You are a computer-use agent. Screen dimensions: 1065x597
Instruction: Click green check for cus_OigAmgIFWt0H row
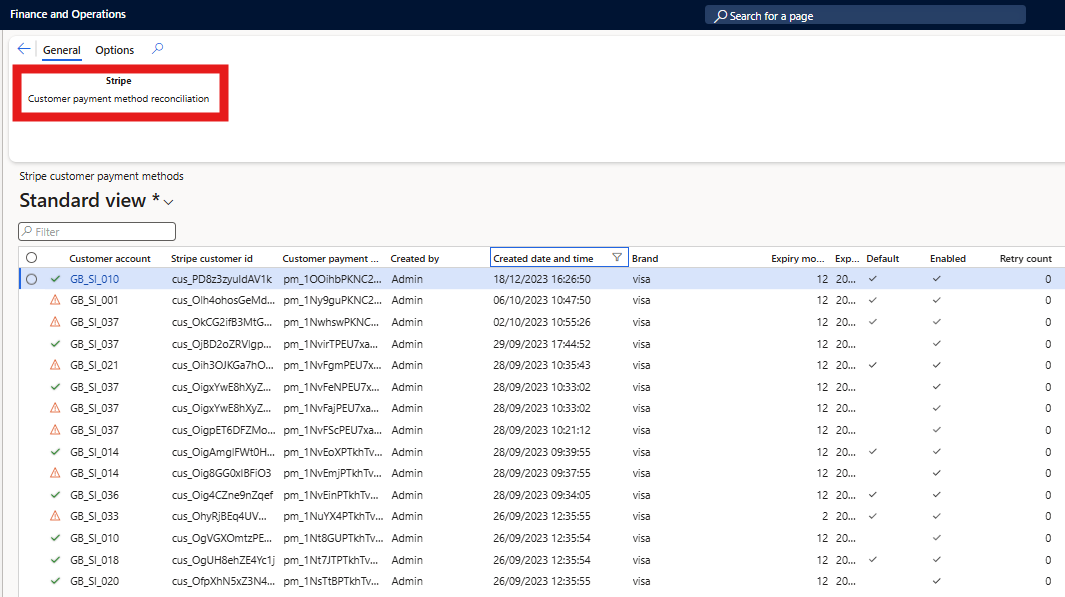pyautogui.click(x=56, y=452)
